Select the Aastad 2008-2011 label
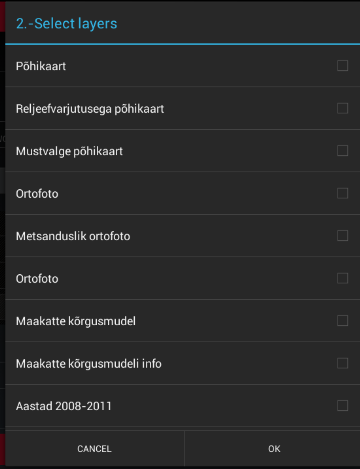The width and height of the screenshot is (360, 469). [64, 406]
